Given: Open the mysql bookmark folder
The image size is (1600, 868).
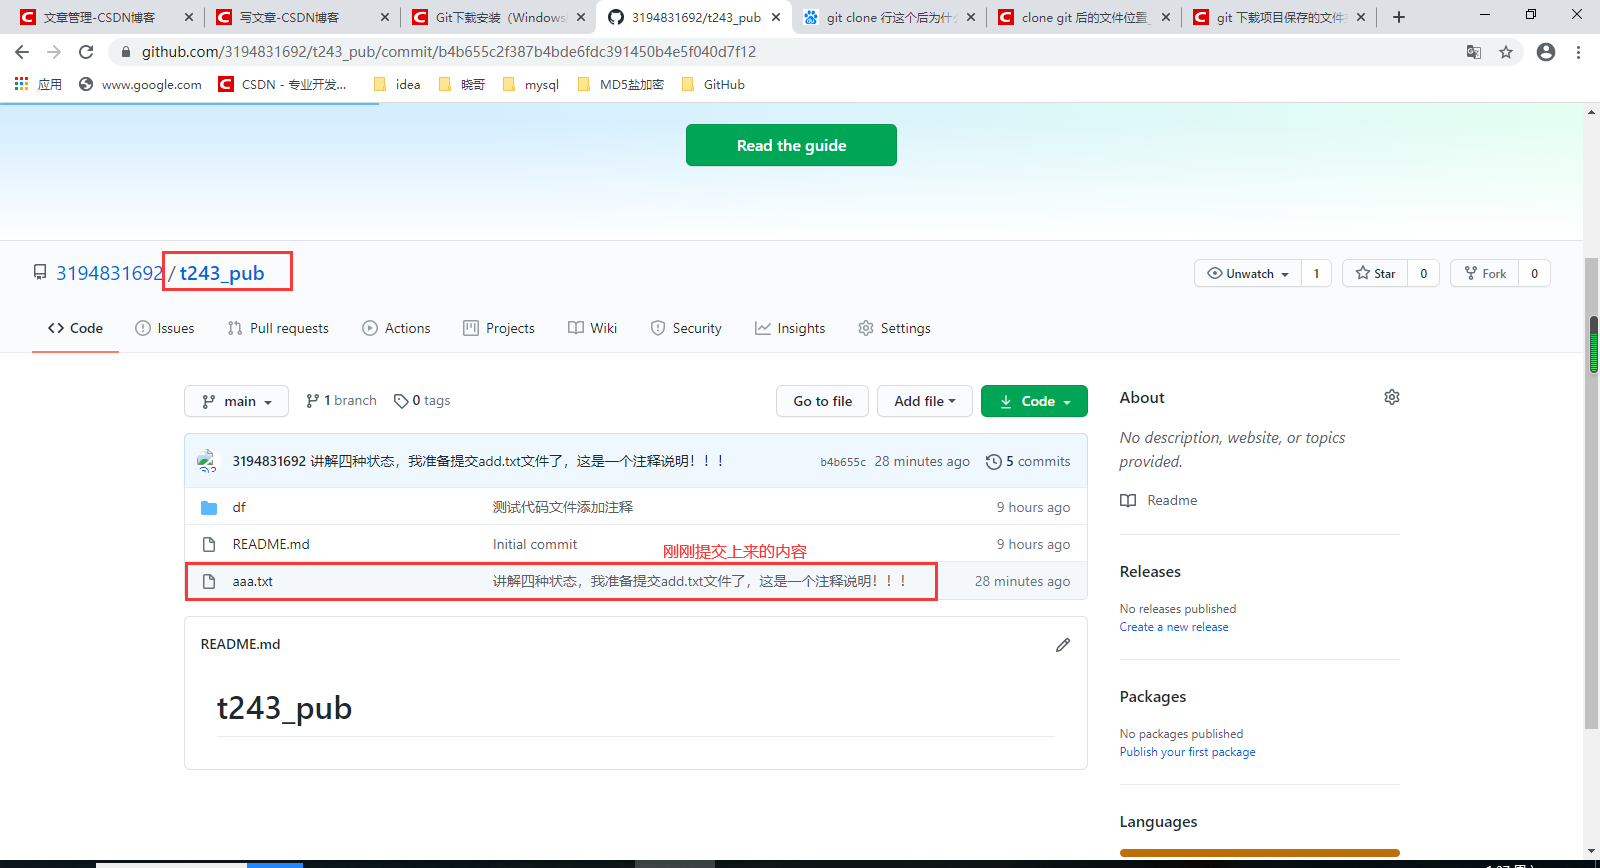Looking at the screenshot, I should (531, 84).
